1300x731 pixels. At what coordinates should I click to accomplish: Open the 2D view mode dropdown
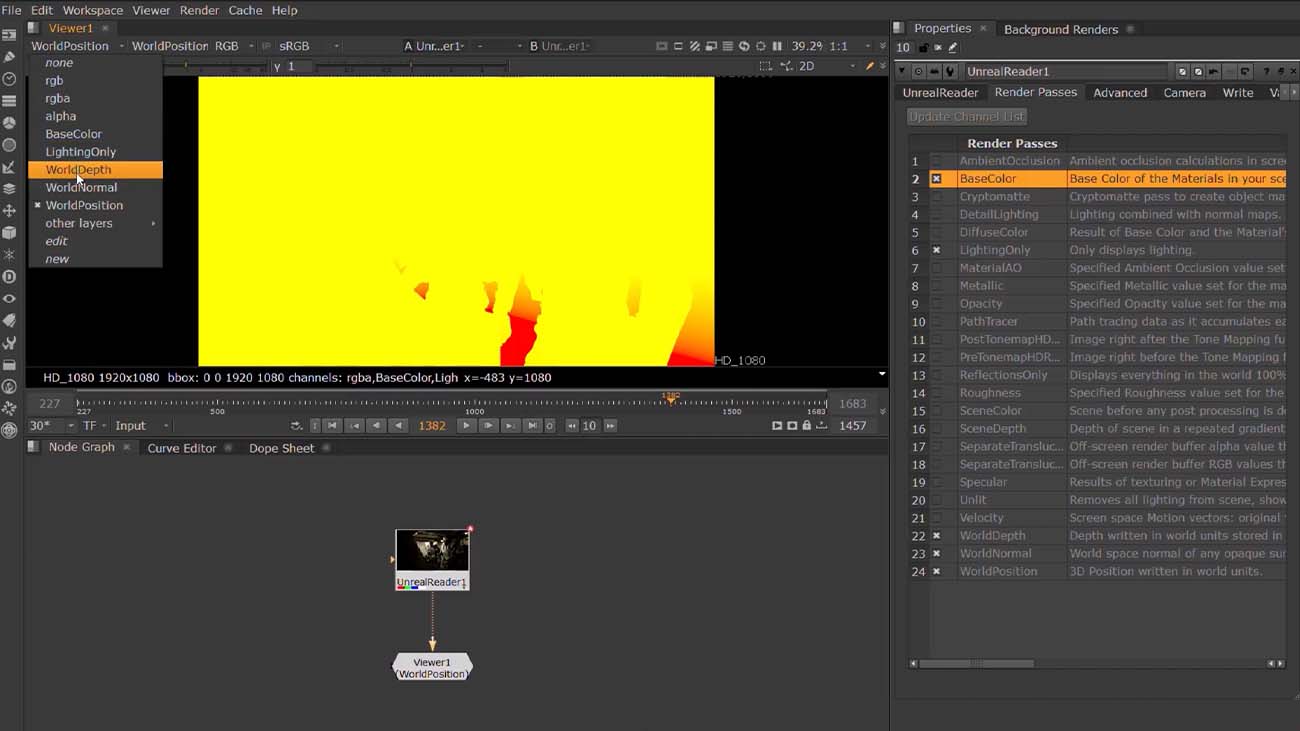[x=826, y=66]
